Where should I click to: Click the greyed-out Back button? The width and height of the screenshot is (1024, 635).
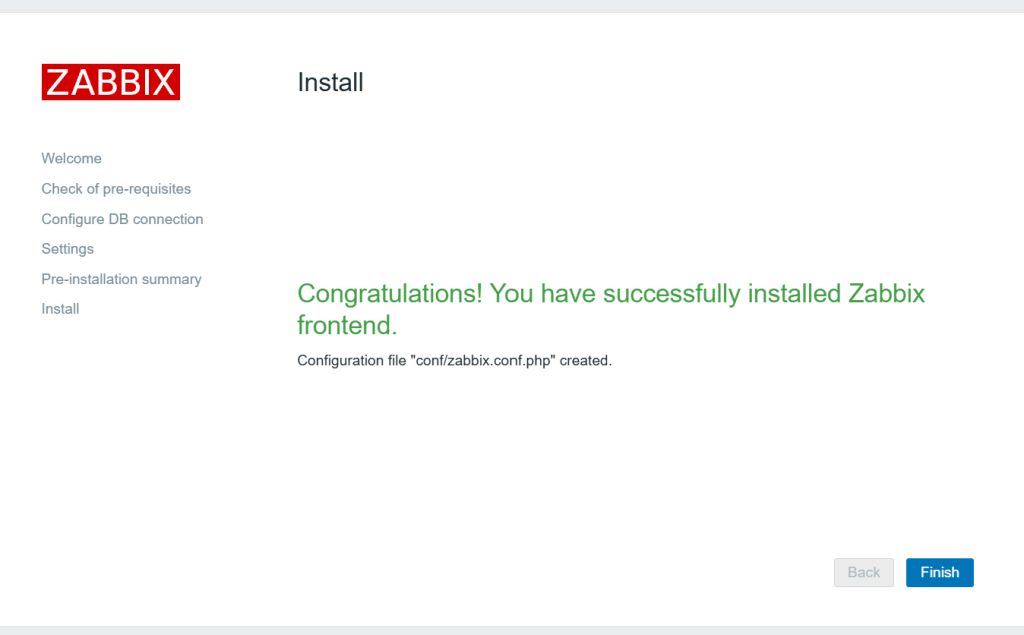[863, 572]
